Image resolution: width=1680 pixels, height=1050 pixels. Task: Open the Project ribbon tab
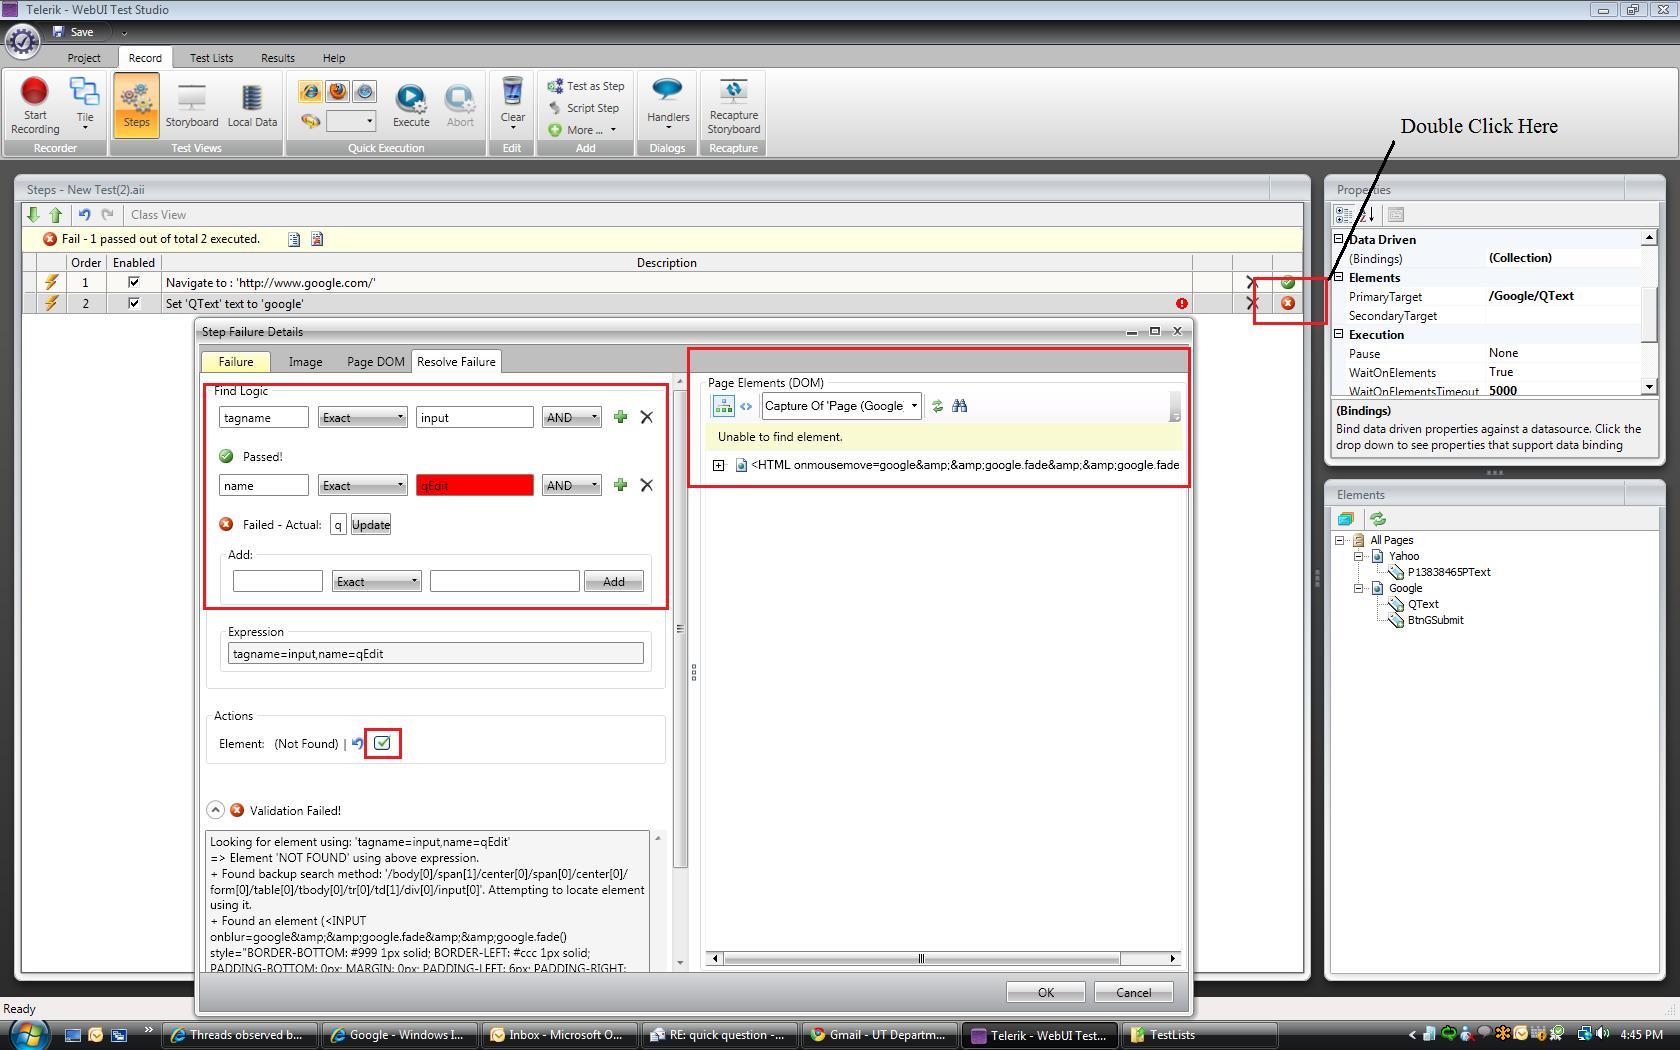[x=84, y=58]
